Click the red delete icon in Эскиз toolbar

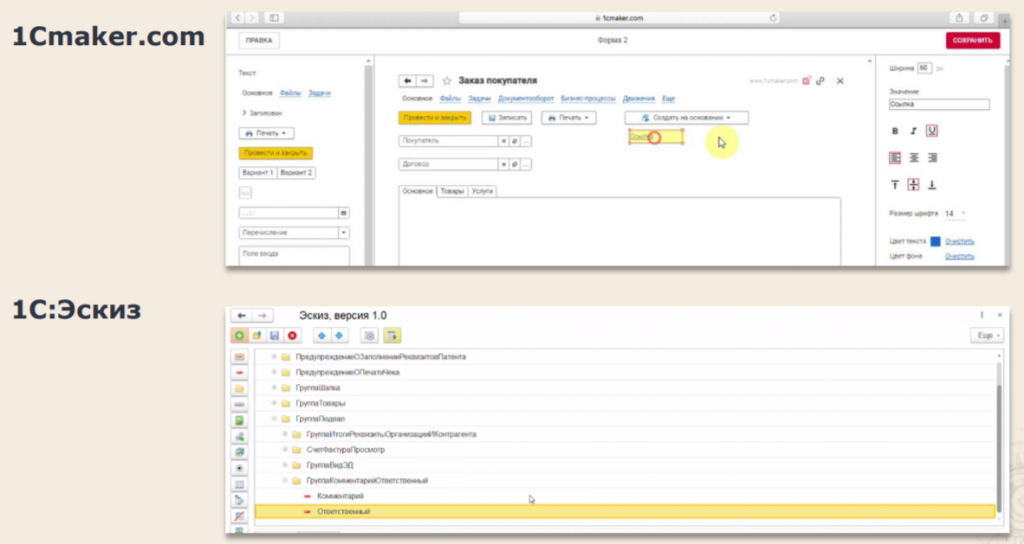coord(293,336)
